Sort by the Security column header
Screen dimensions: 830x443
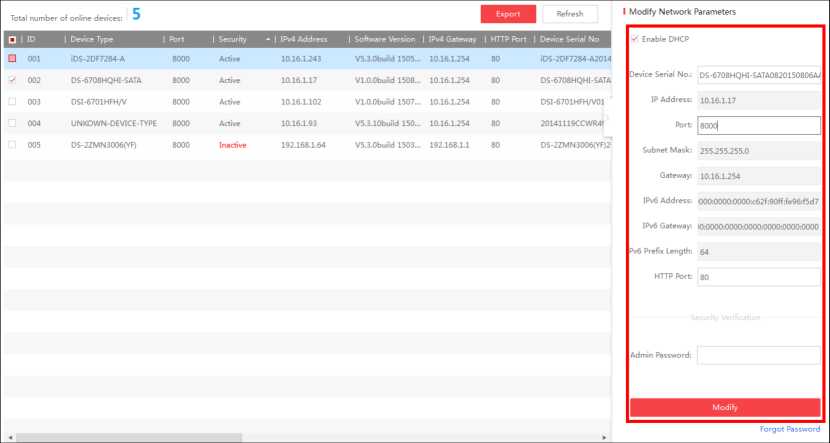(x=238, y=39)
